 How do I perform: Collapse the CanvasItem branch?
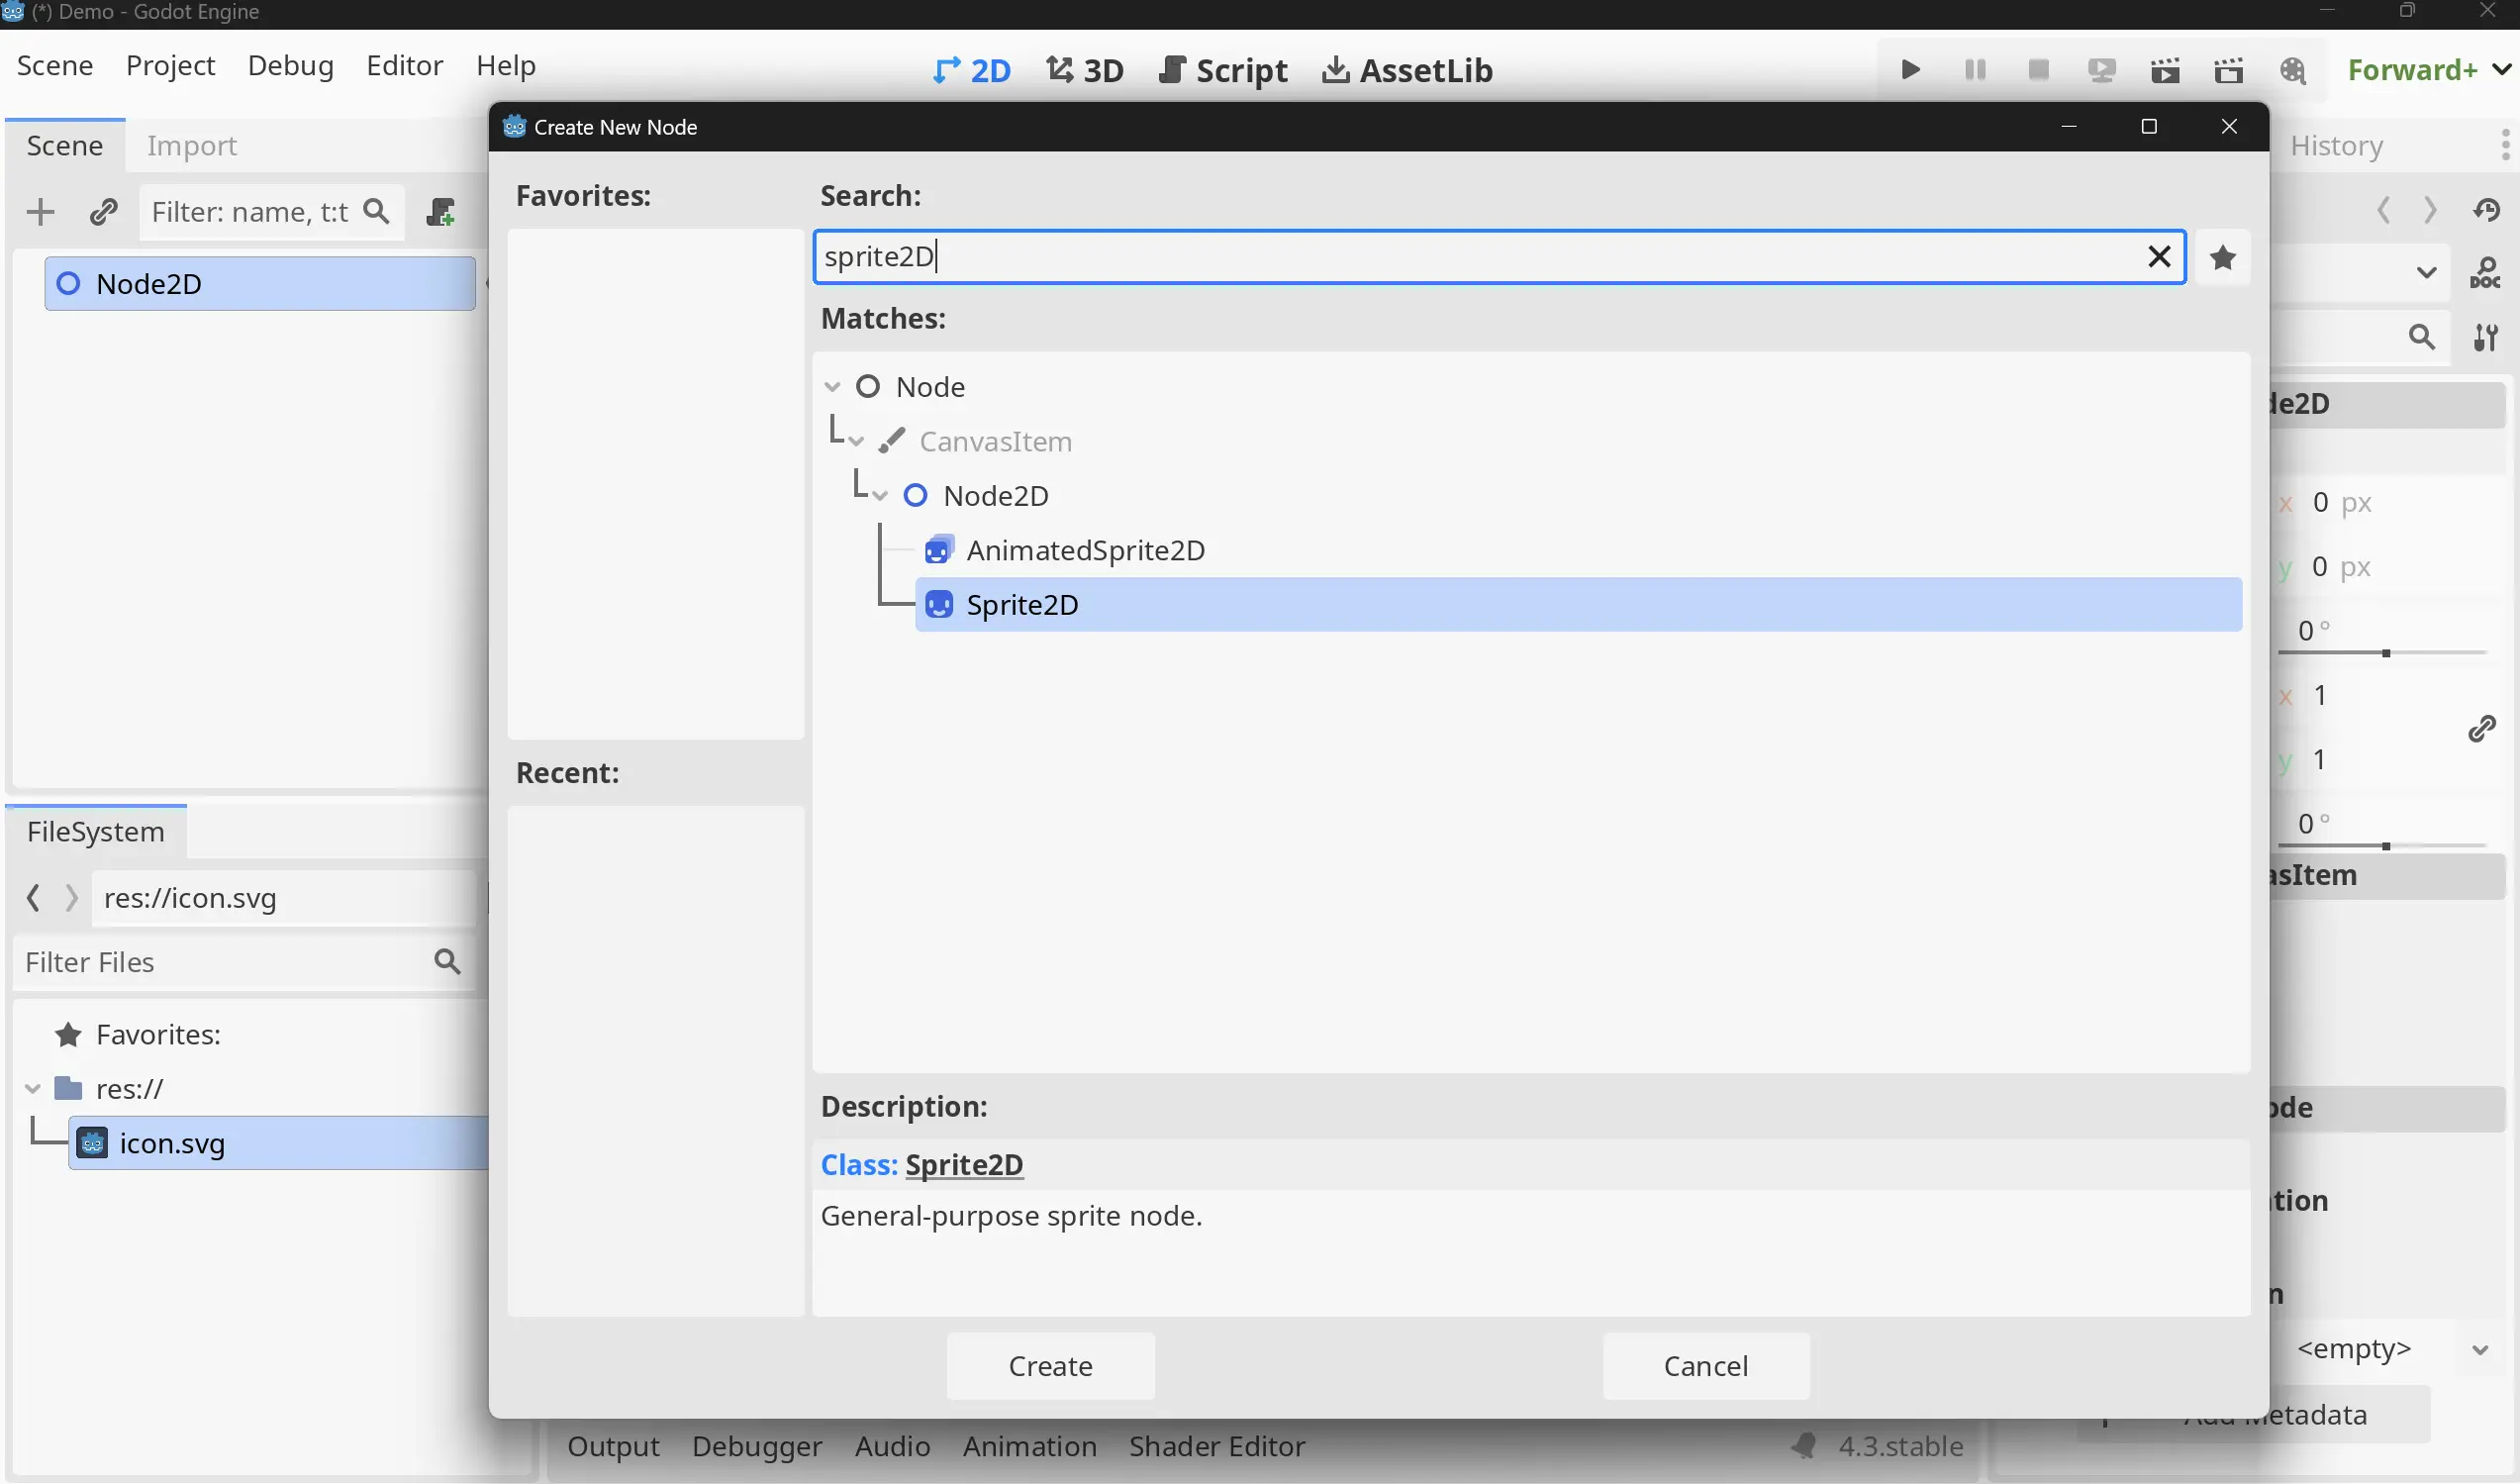click(856, 441)
